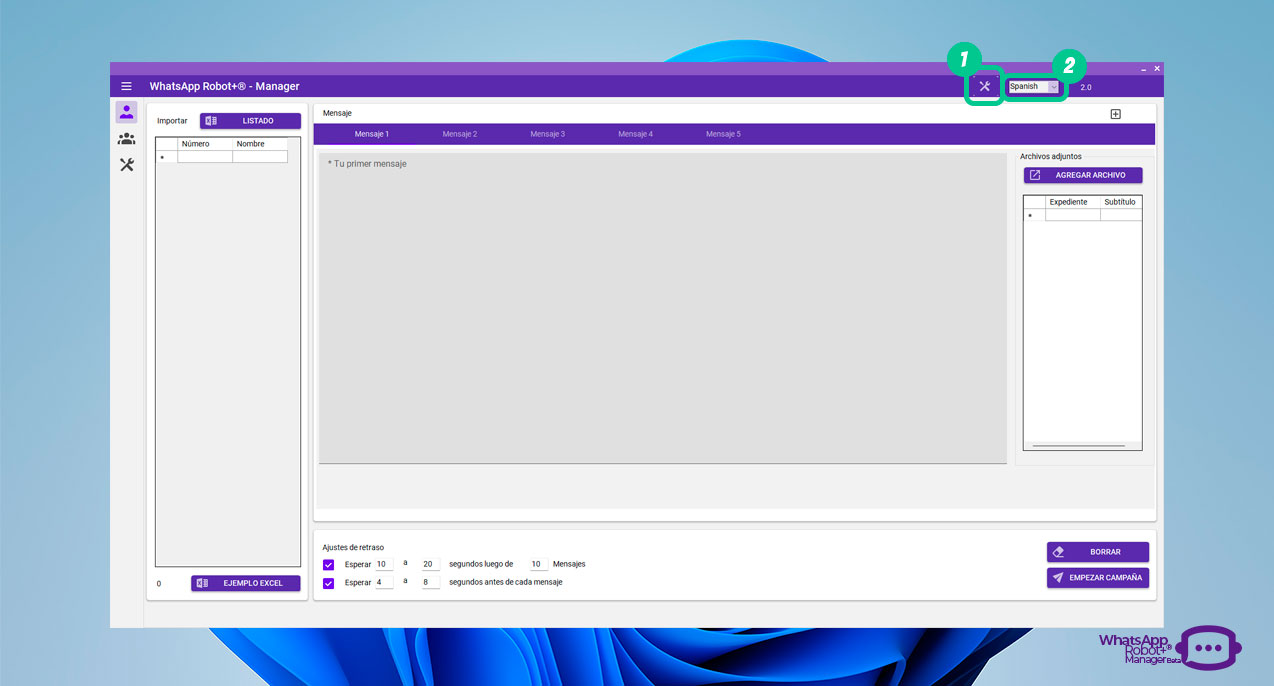The width and height of the screenshot is (1274, 686).
Task: Click the empty Nombre cell in contacts grid
Action: [x=260, y=157]
